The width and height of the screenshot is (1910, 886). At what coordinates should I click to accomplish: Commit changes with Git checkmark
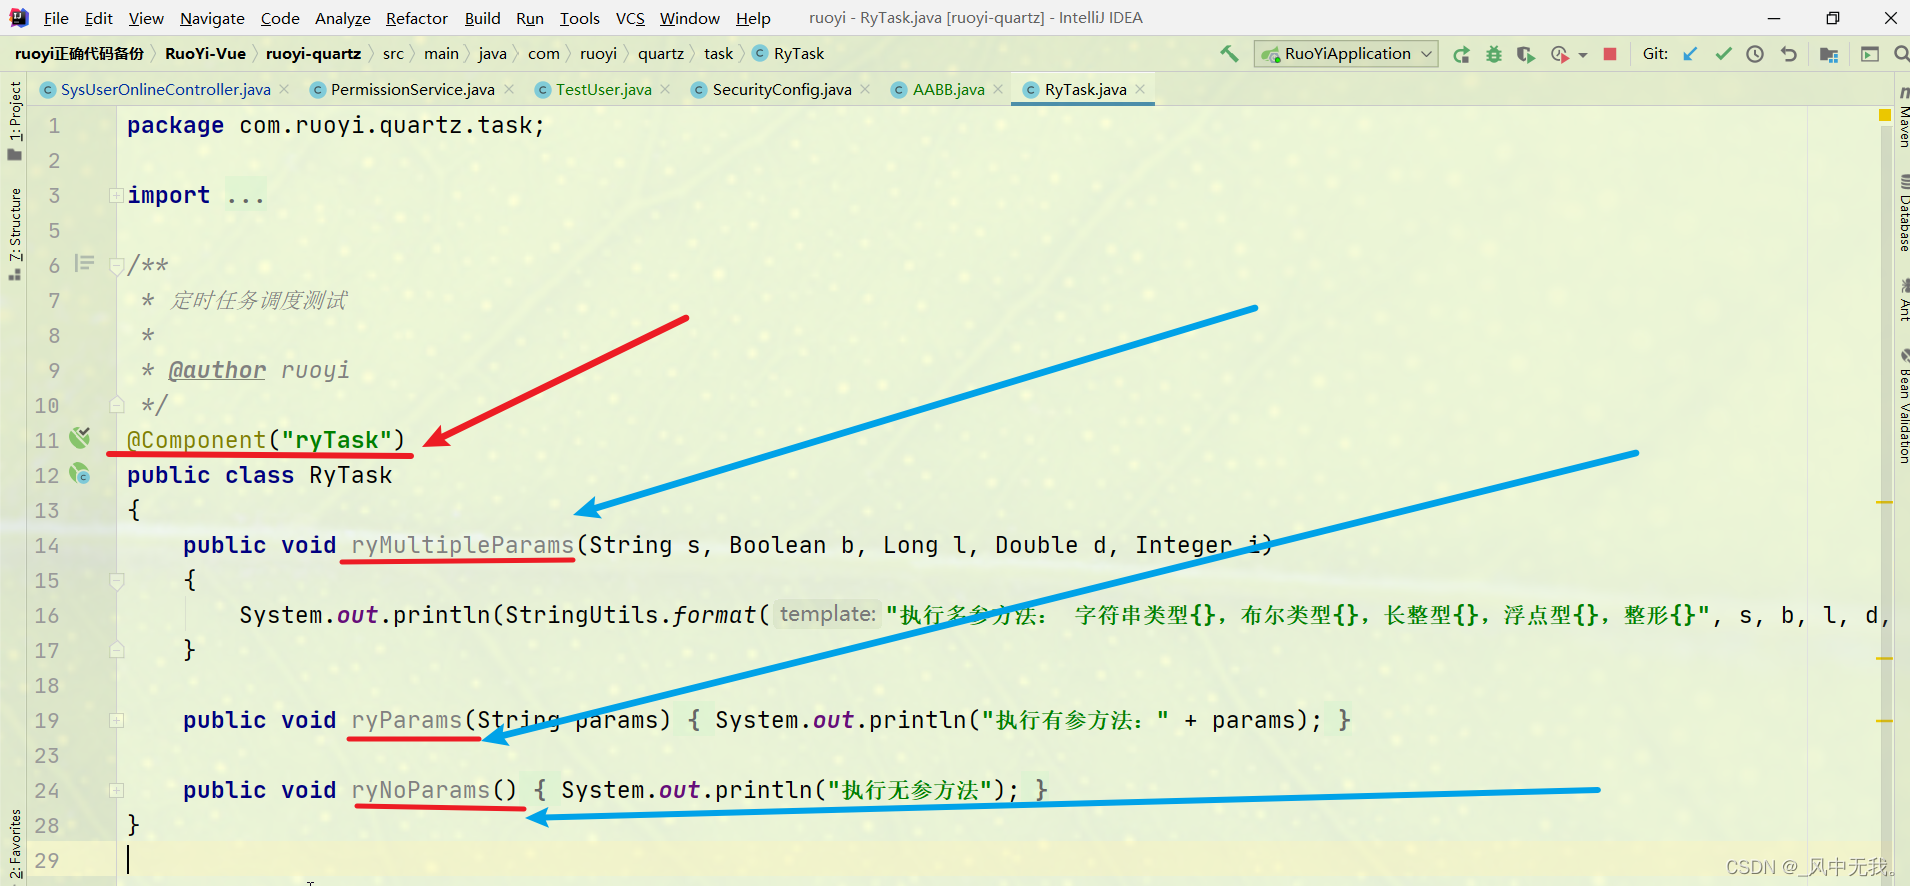1723,54
